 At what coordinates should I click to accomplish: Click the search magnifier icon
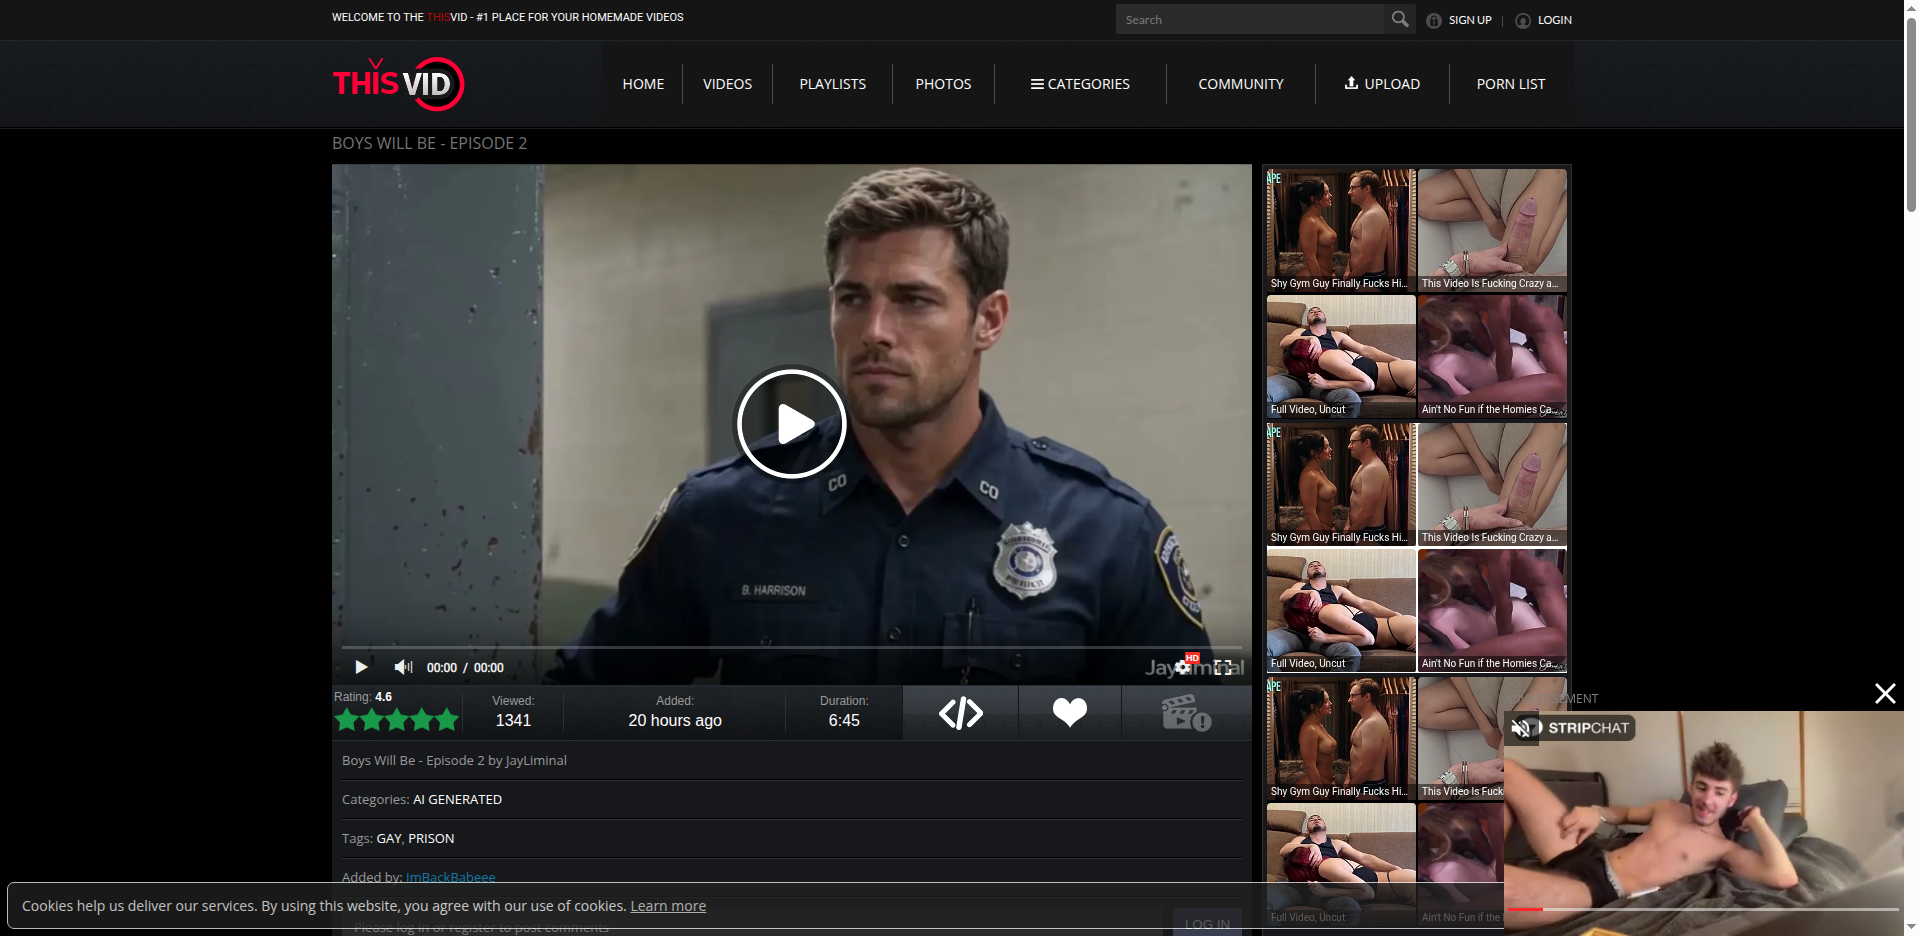[1400, 19]
